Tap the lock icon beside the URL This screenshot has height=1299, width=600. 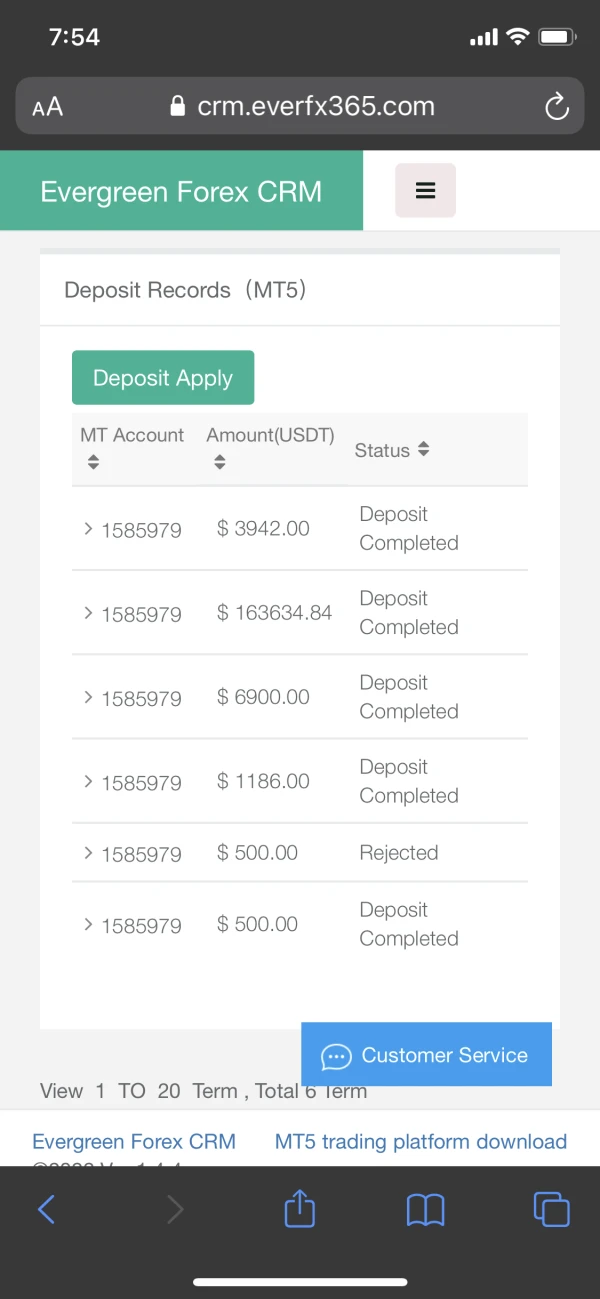179,107
